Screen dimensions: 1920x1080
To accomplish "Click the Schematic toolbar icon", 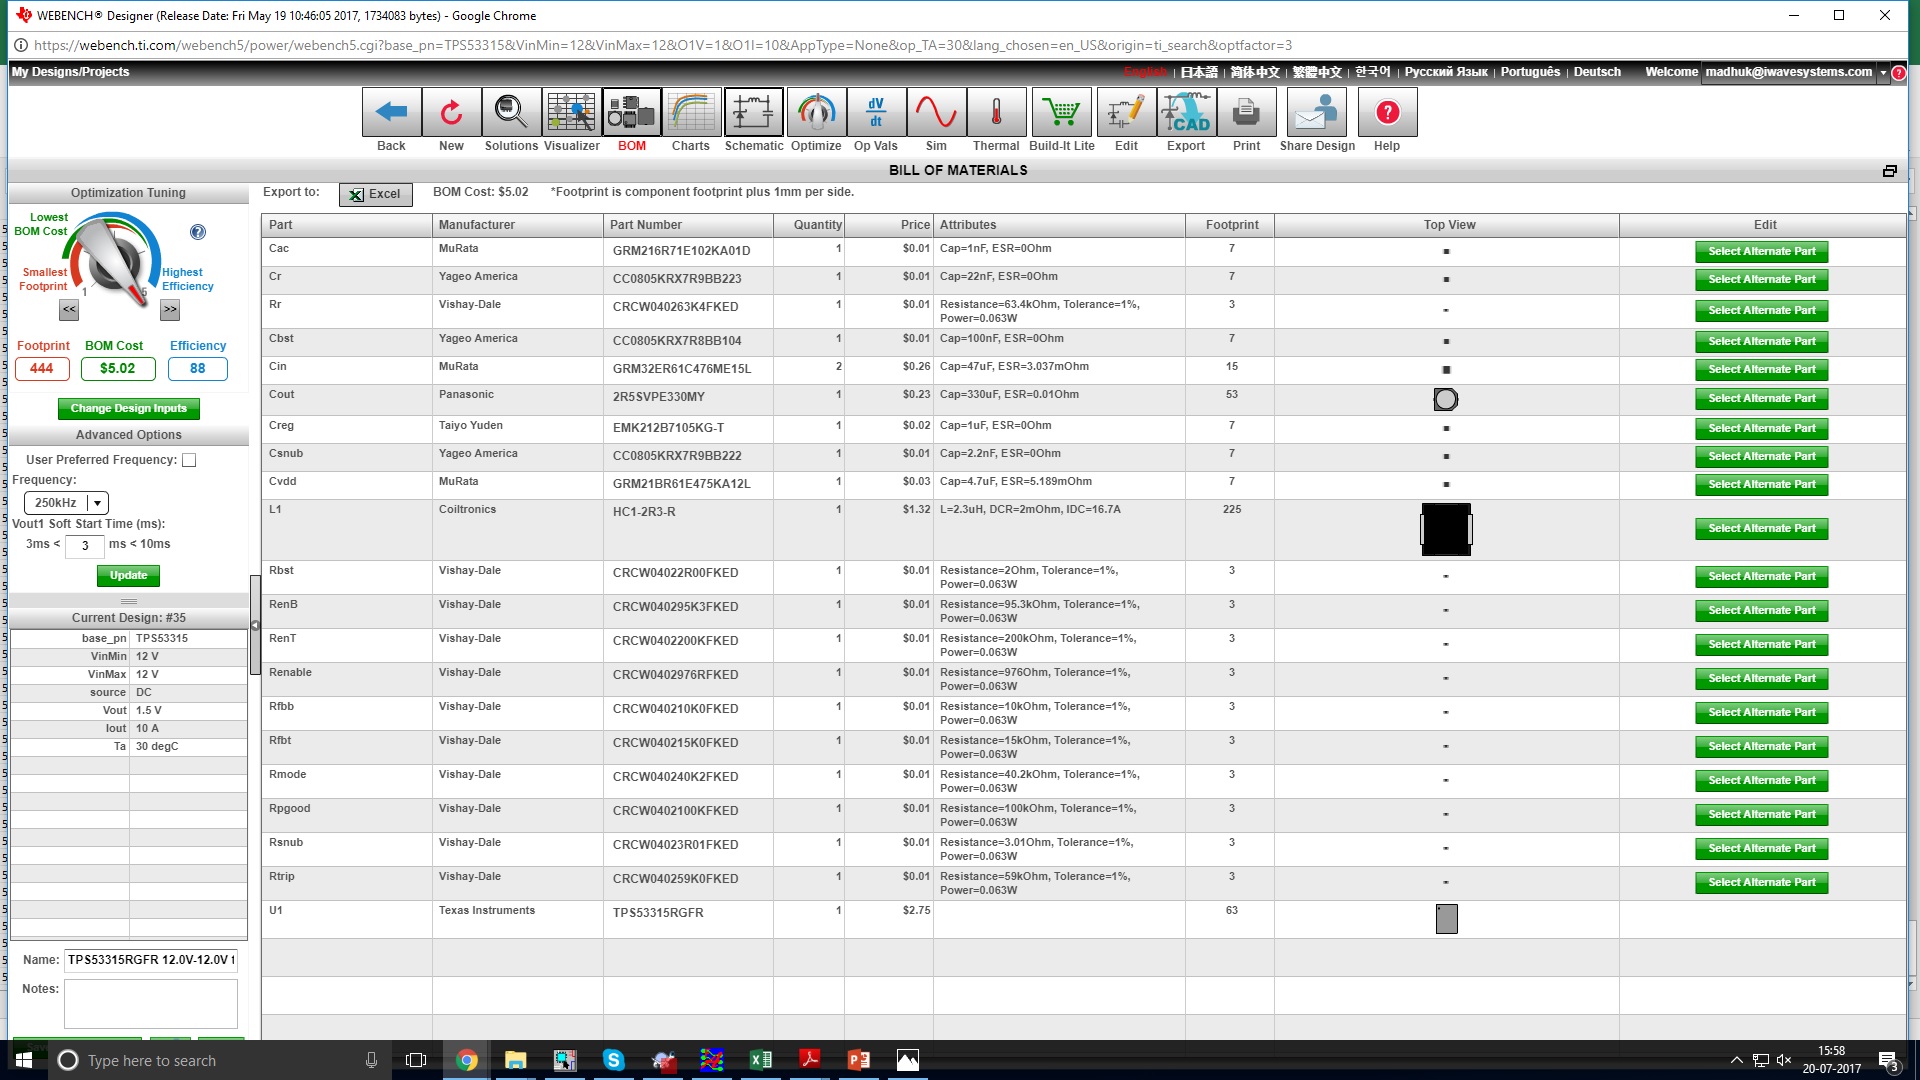I will click(753, 113).
